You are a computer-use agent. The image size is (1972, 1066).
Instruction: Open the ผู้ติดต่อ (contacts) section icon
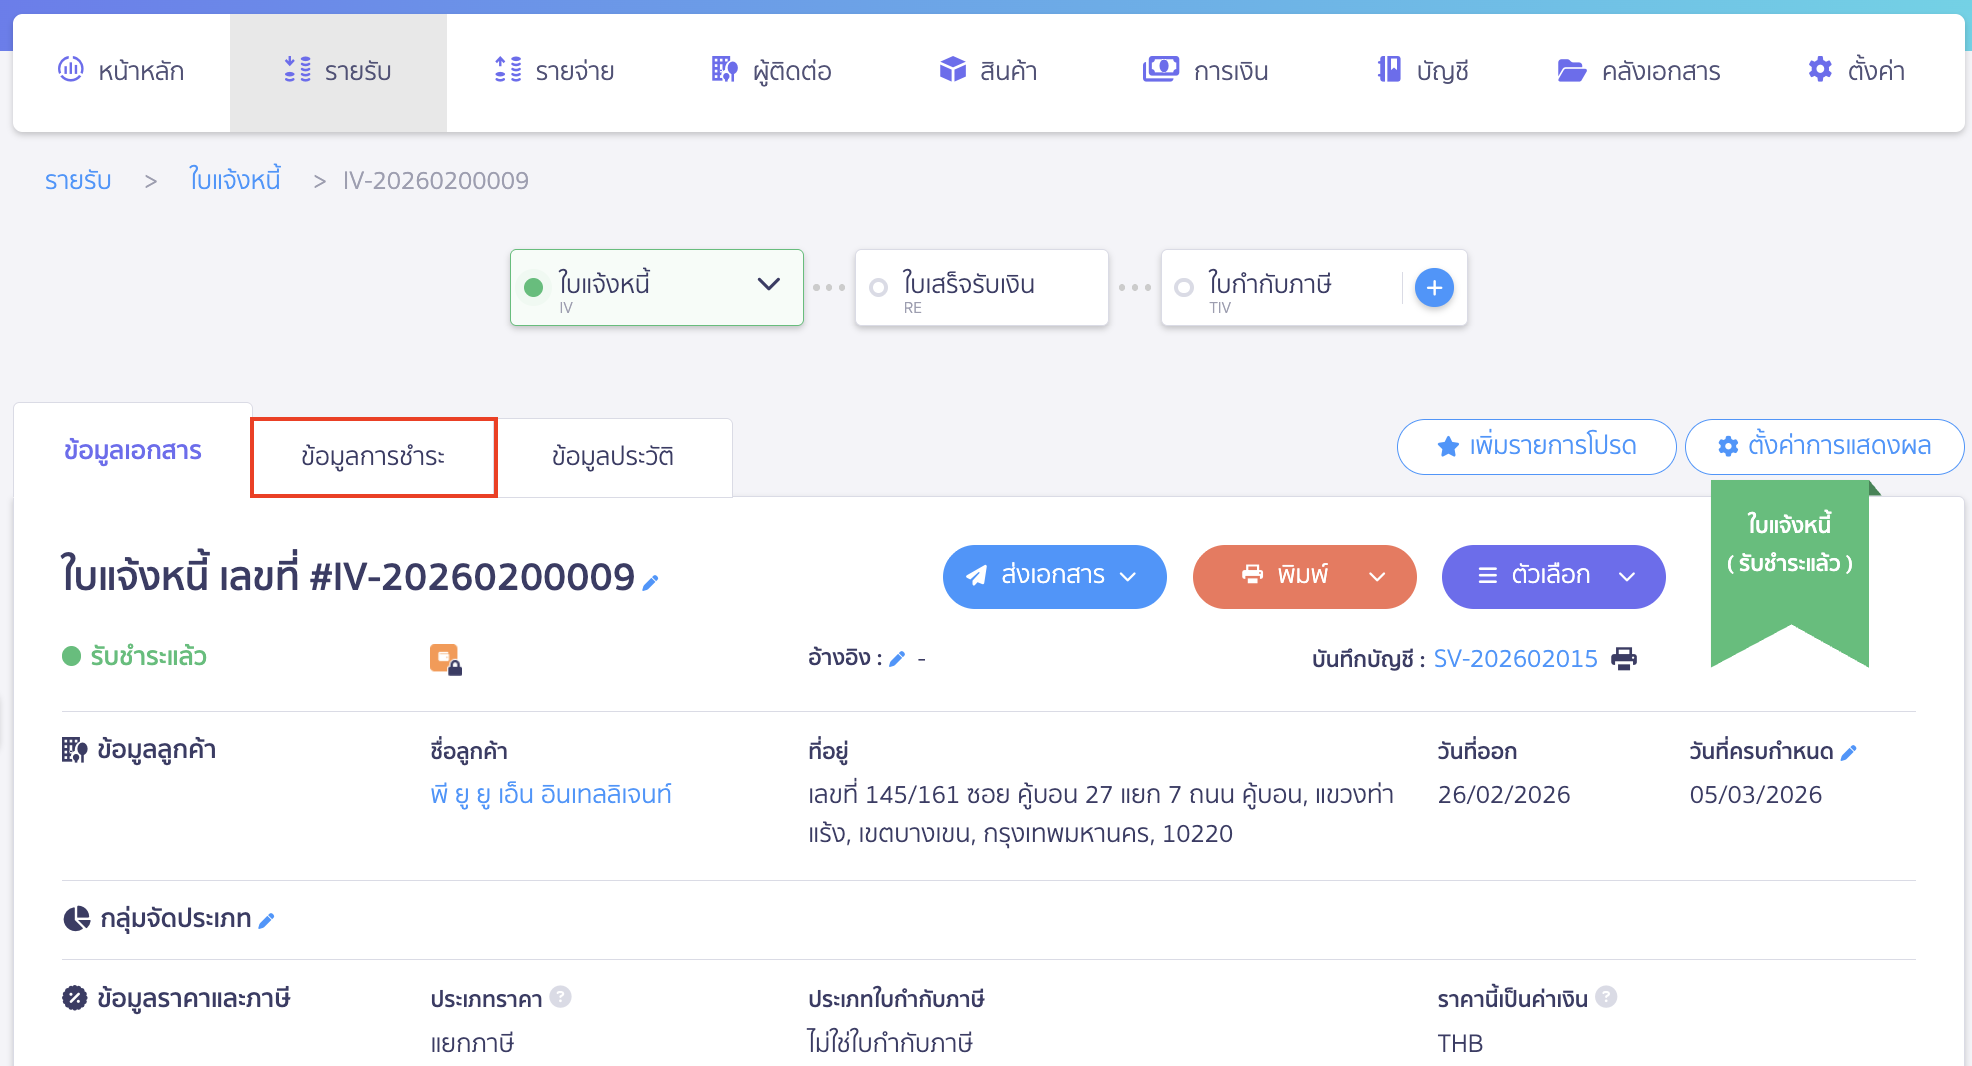click(x=722, y=70)
